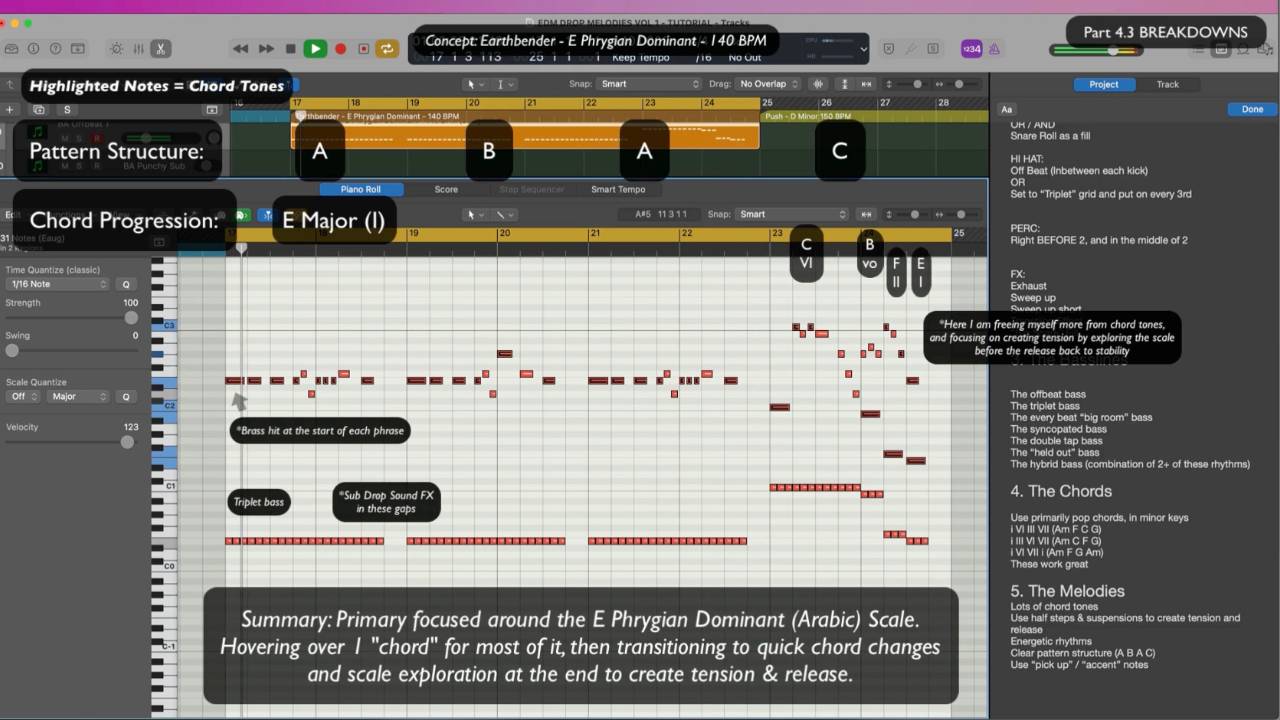Image resolution: width=1280 pixels, height=720 pixels.
Task: Toggle the Editors scissors icon
Action: coord(160,48)
